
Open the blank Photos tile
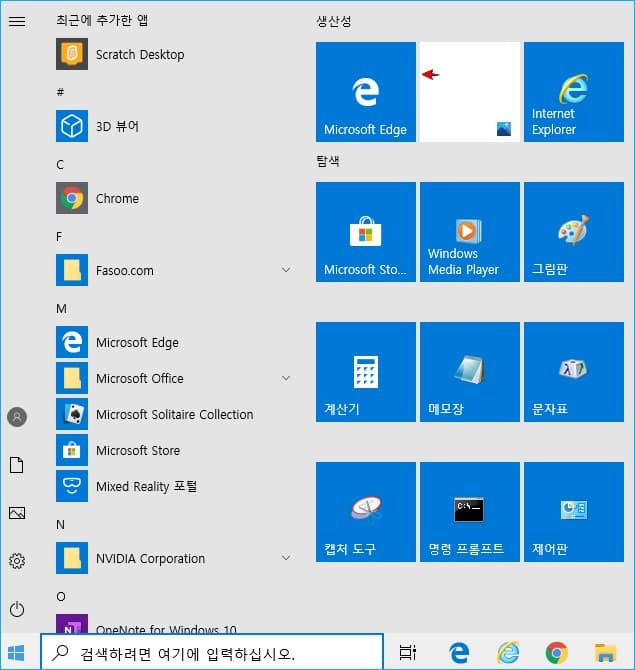pos(470,92)
